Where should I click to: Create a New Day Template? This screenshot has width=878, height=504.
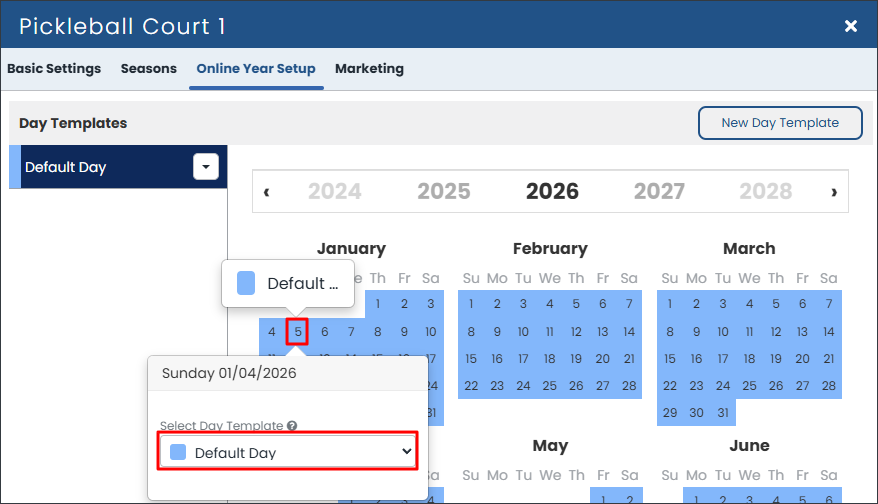780,123
